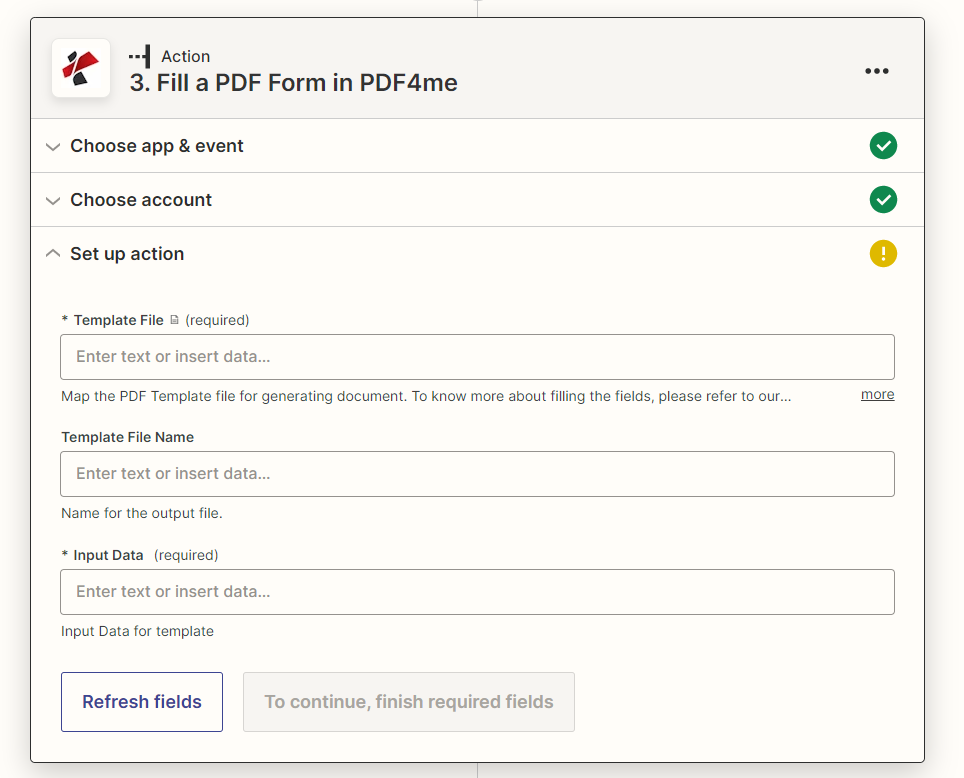This screenshot has height=778, width=964.
Task: Click the Refresh fields button
Action: pos(141,701)
